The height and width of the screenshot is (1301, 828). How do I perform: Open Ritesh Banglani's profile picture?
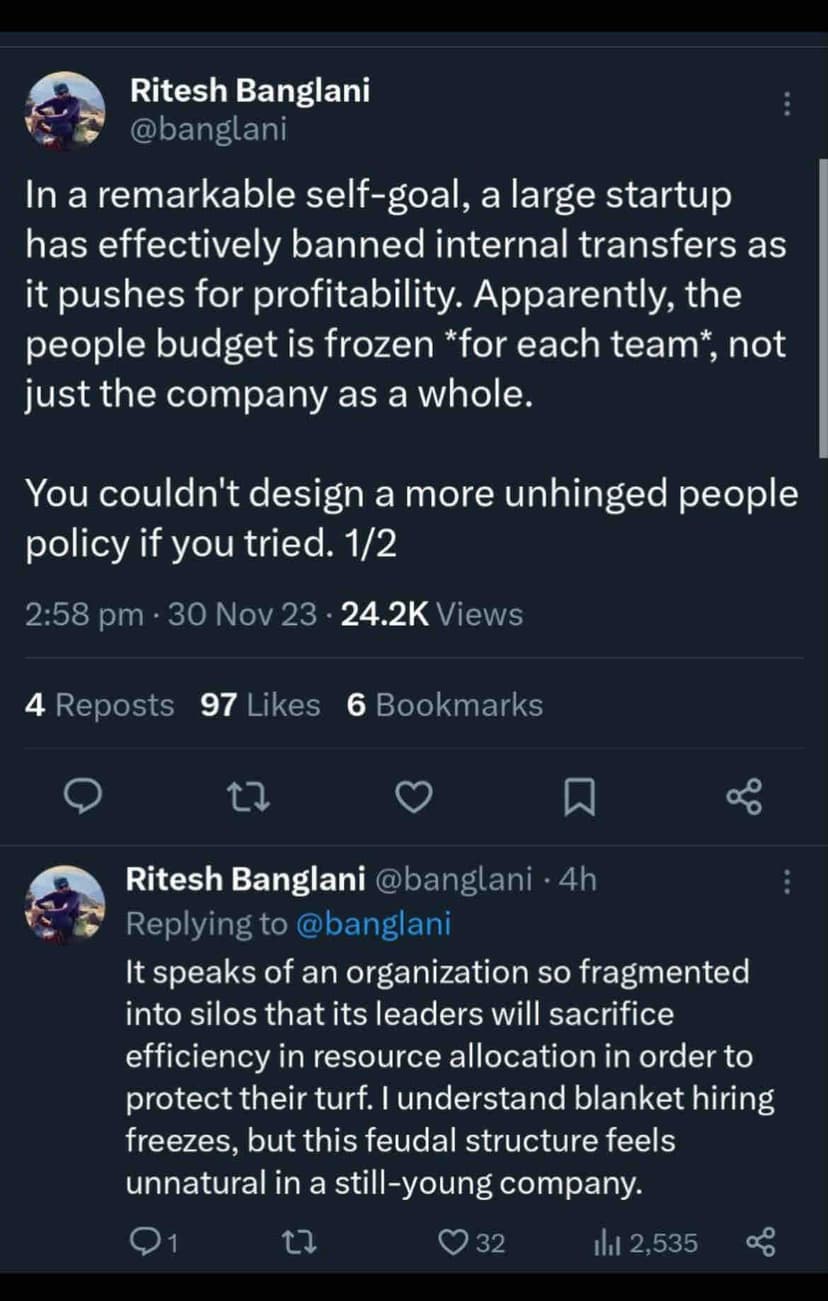click(64, 108)
